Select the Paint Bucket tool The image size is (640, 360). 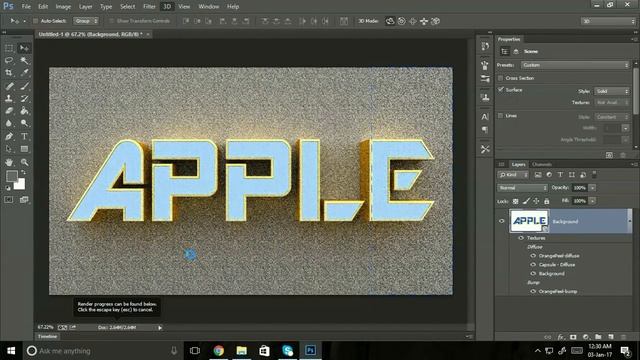coord(24,111)
